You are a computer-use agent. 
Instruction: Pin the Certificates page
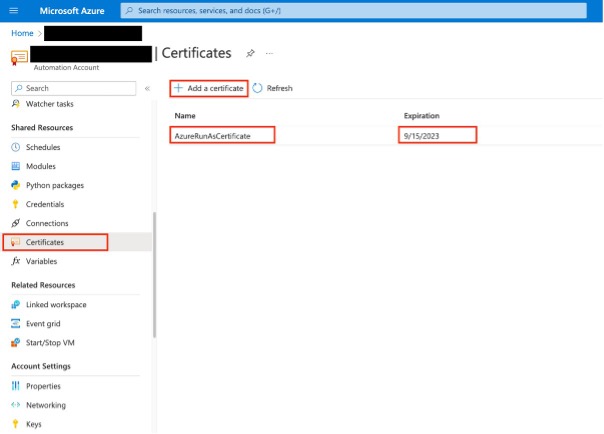point(250,53)
